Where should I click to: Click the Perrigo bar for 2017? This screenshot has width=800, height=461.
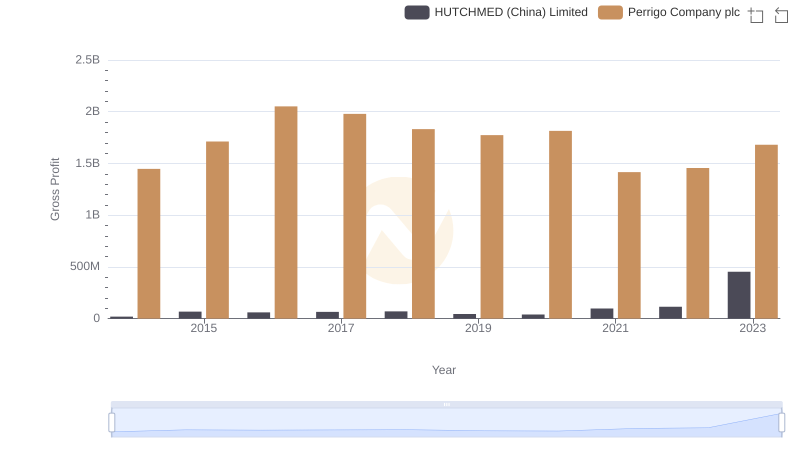click(355, 216)
